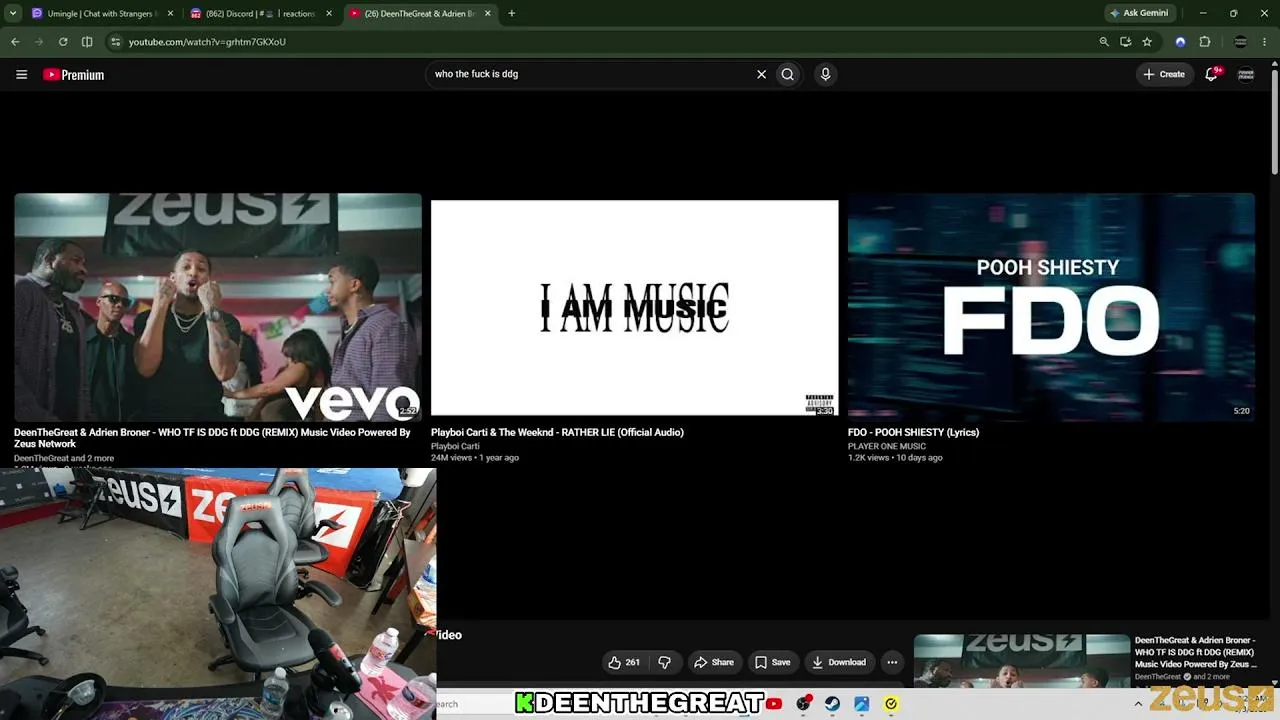Visit the PLAYER ONE MUSIC channel
Viewport: 1280px width, 720px height.
pyautogui.click(x=887, y=446)
